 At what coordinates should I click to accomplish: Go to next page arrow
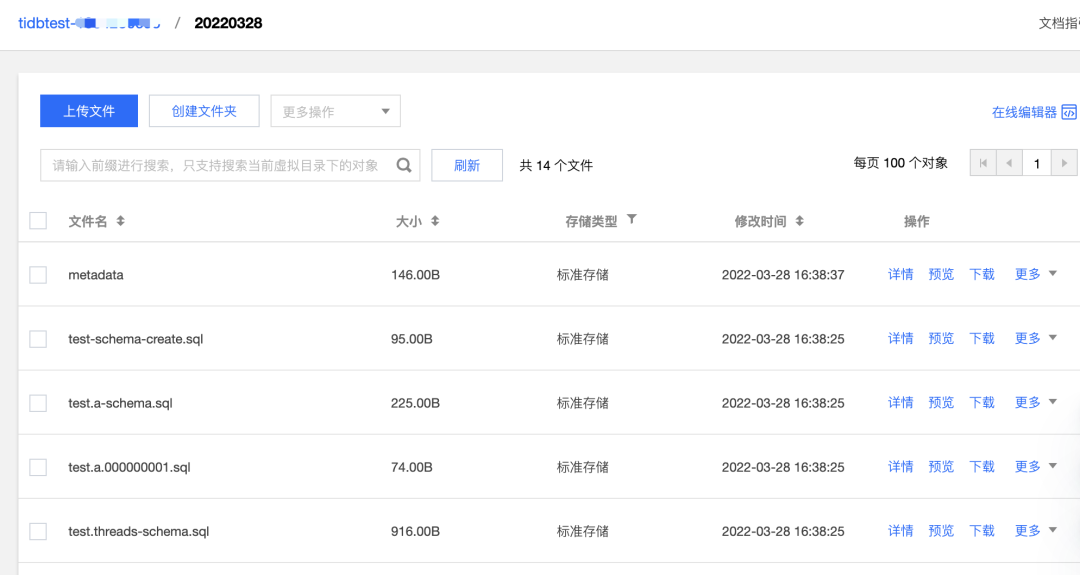(1064, 163)
